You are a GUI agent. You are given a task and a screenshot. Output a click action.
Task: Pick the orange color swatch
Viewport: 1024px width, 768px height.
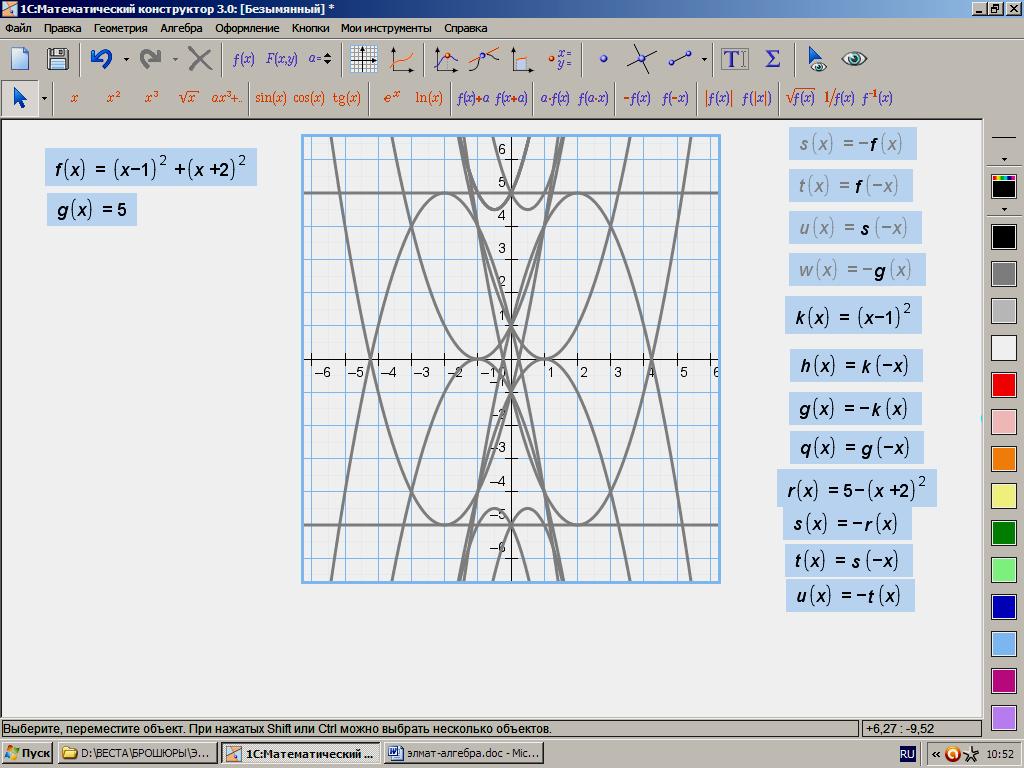click(x=1004, y=458)
